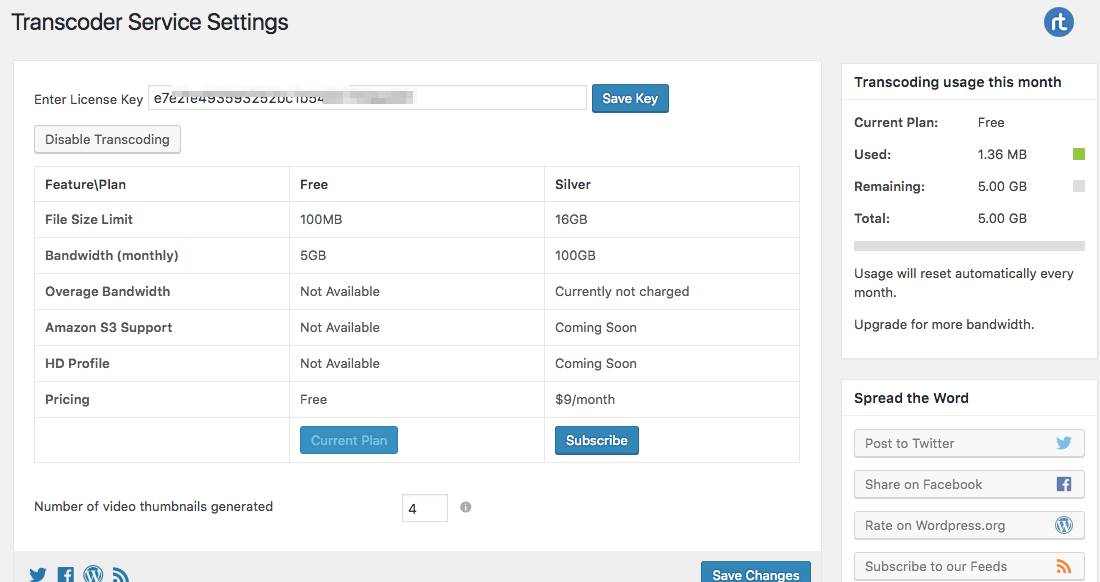Click the Twitter icon in footer
The width and height of the screenshot is (1100, 582).
[x=38, y=574]
